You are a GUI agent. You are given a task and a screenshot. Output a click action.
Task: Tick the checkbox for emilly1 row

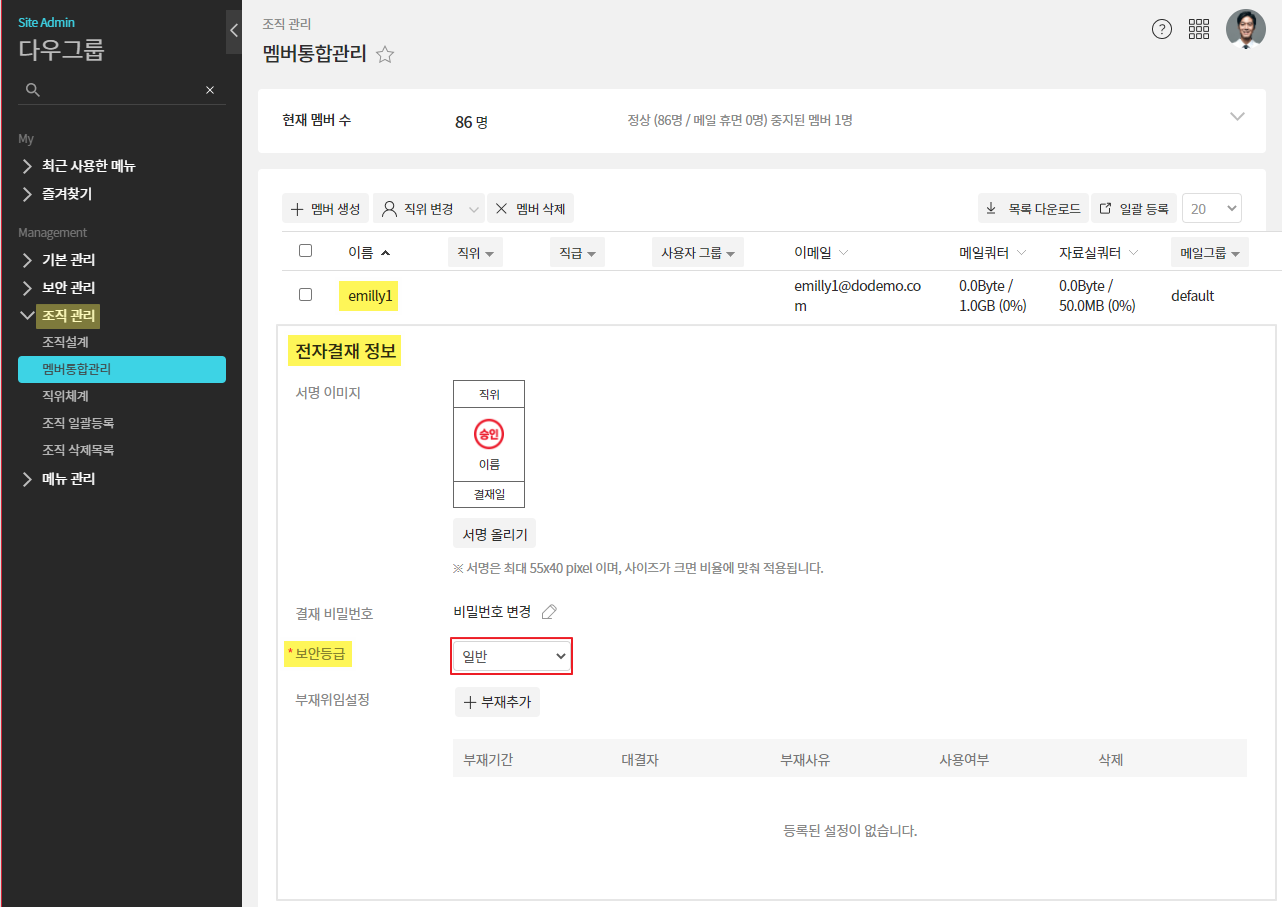coord(306,295)
